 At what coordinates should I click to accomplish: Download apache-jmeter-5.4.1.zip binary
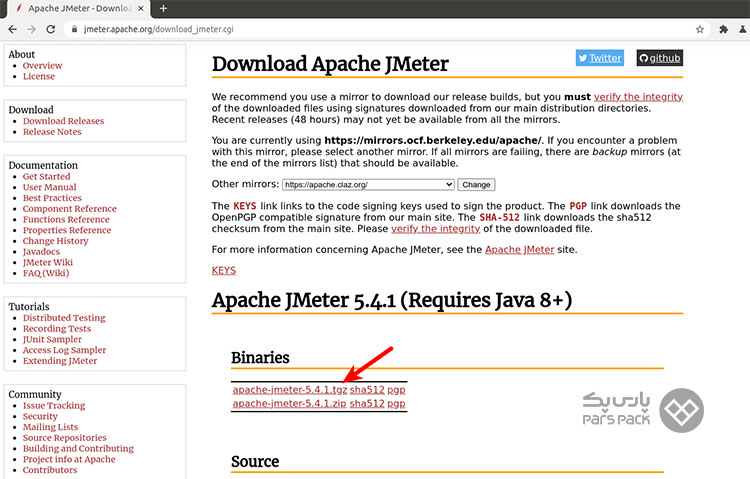(x=289, y=403)
